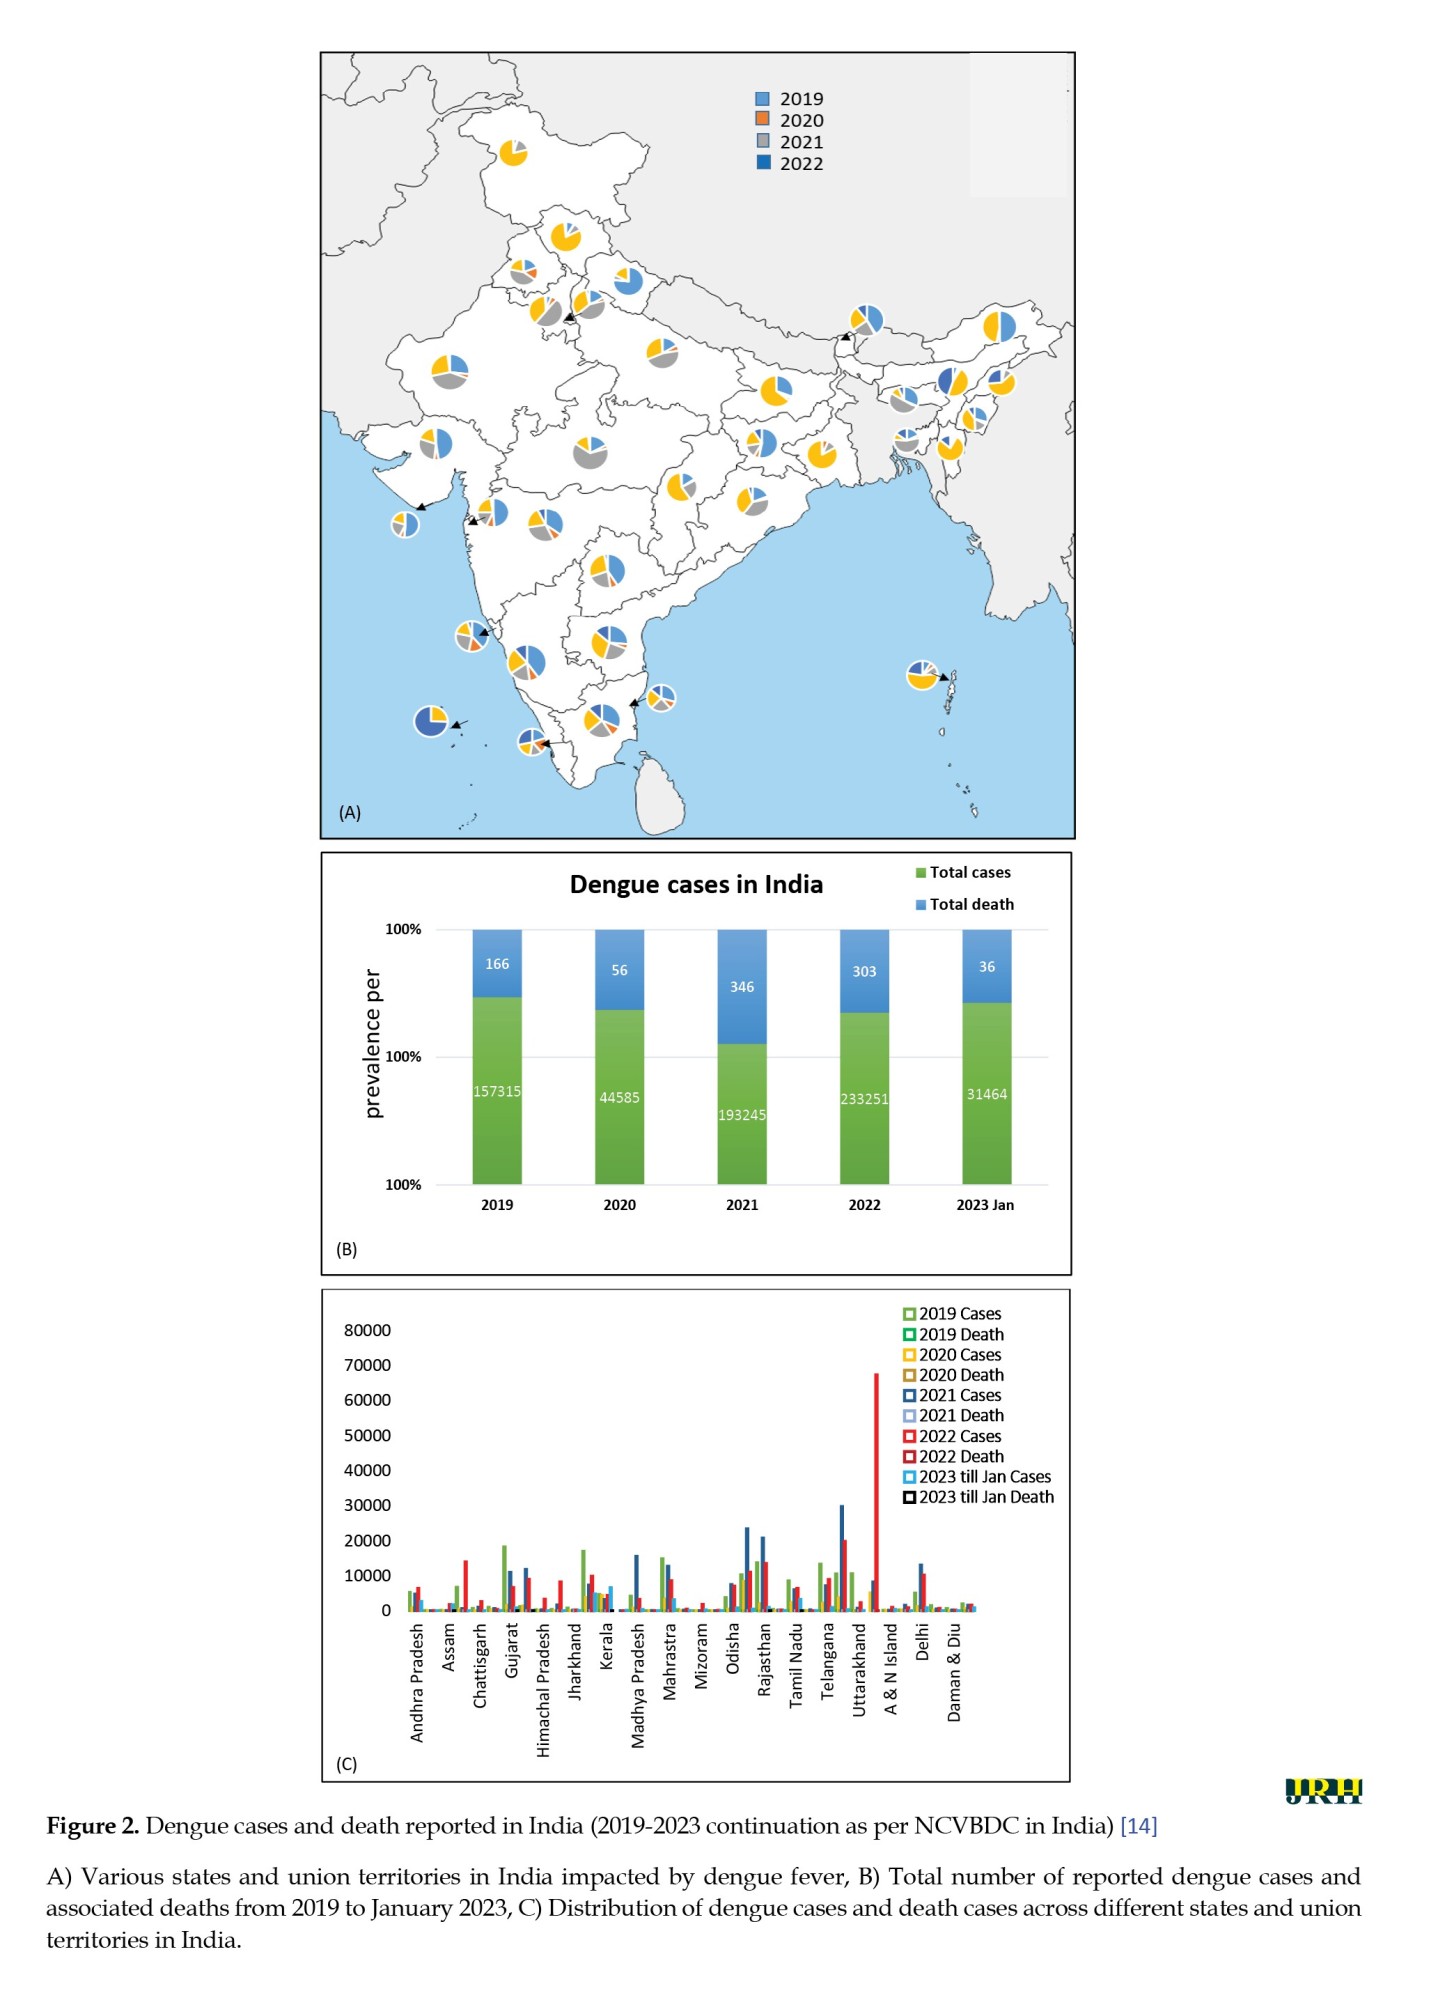The width and height of the screenshot is (1438, 2000).
Task: Toggle the 2019 Cases legend box
Action: point(909,1314)
